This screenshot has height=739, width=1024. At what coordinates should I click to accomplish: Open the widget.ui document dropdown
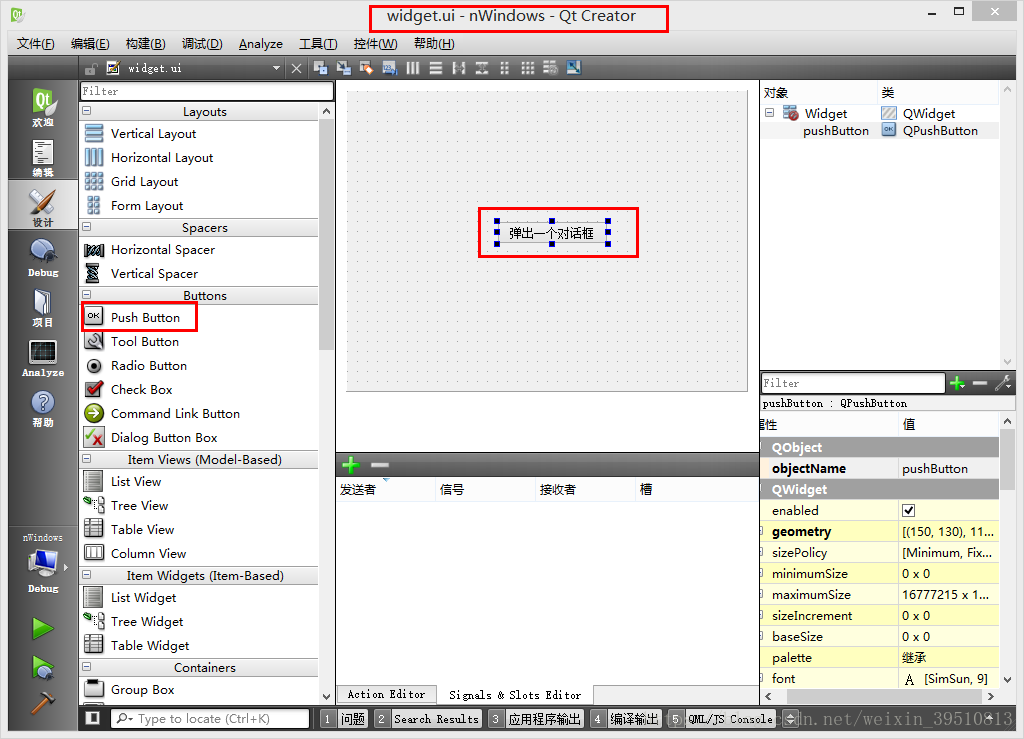[276, 68]
